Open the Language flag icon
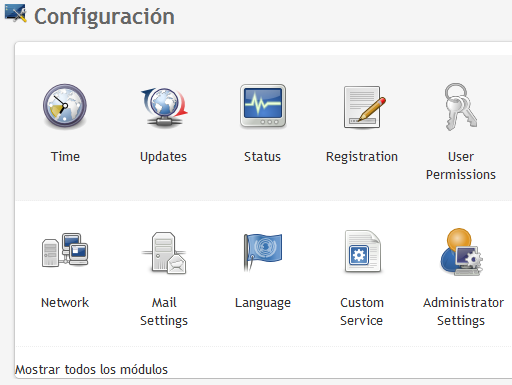The height and width of the screenshot is (385, 512). tap(263, 252)
